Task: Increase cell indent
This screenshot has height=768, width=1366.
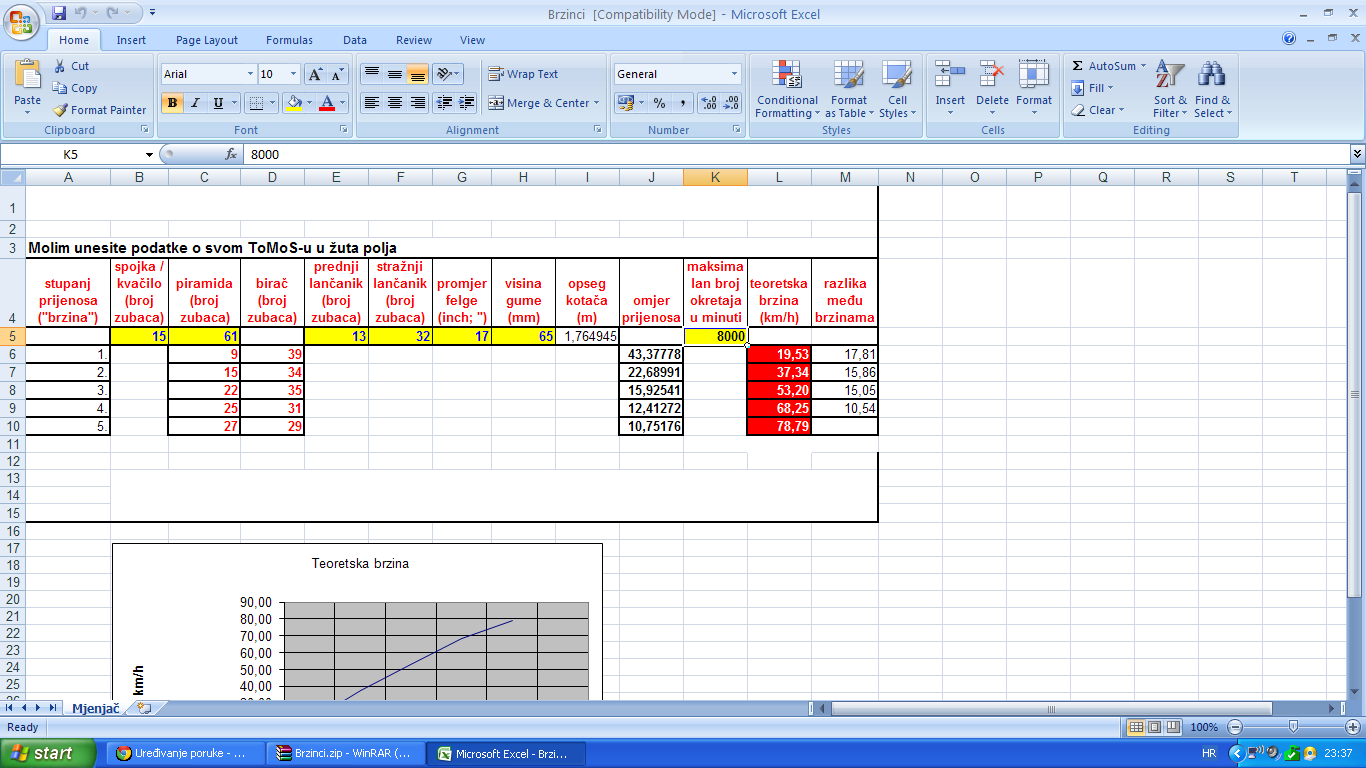Action: point(467,103)
